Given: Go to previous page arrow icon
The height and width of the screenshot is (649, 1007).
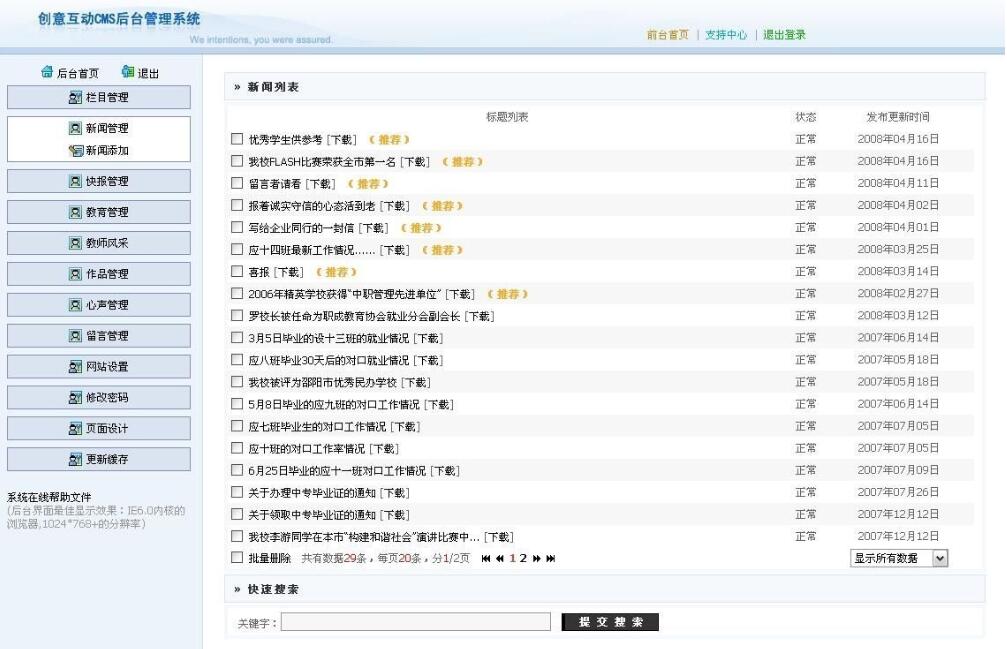Looking at the screenshot, I should pos(500,558).
